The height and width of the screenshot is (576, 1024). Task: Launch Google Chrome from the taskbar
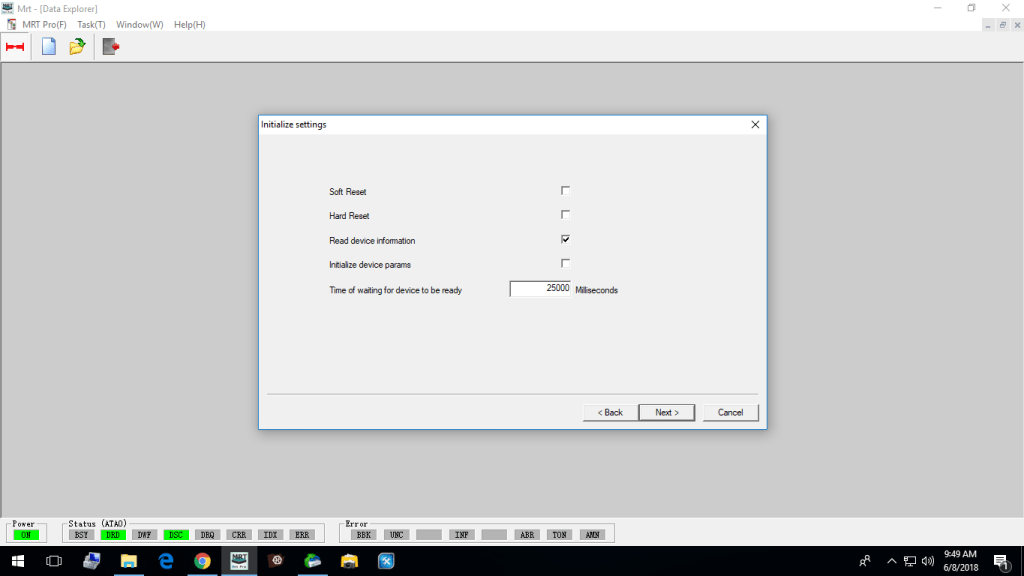[x=202, y=560]
